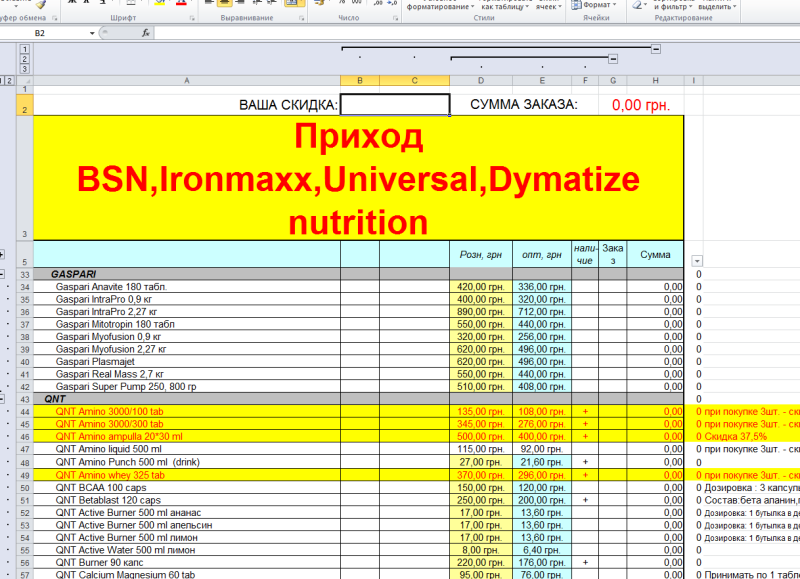Image resolution: width=800 pixels, height=579 pixels.
Task: Select row 33 header
Action: (x=25, y=274)
